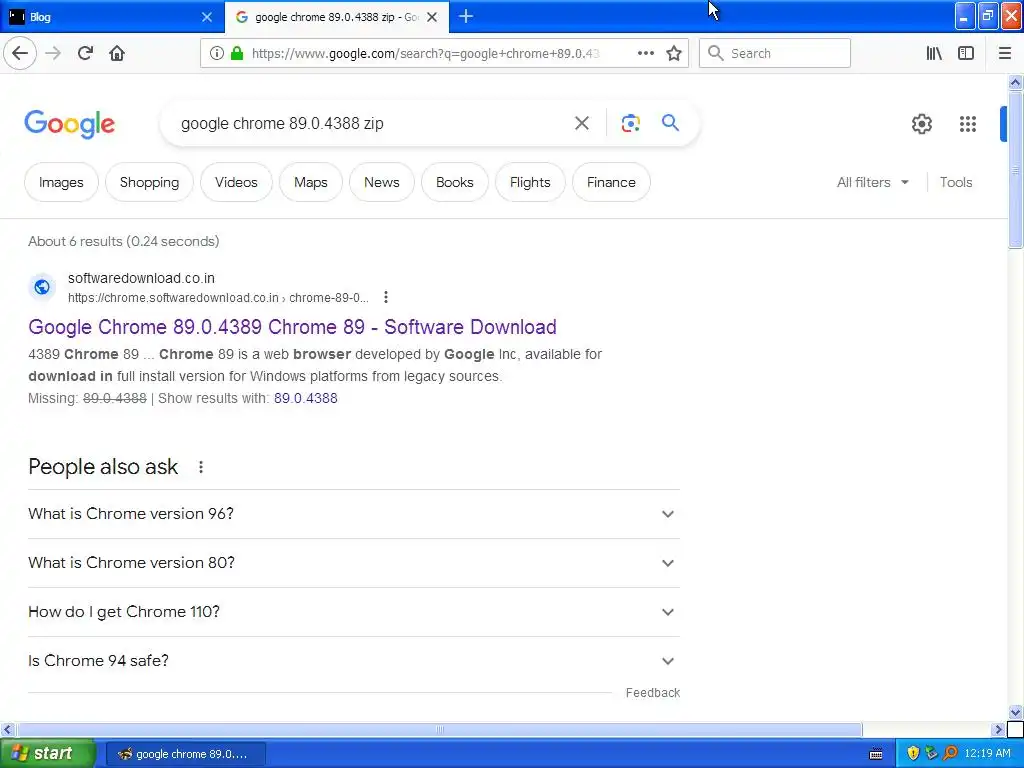Filter results by Images

pyautogui.click(x=61, y=182)
